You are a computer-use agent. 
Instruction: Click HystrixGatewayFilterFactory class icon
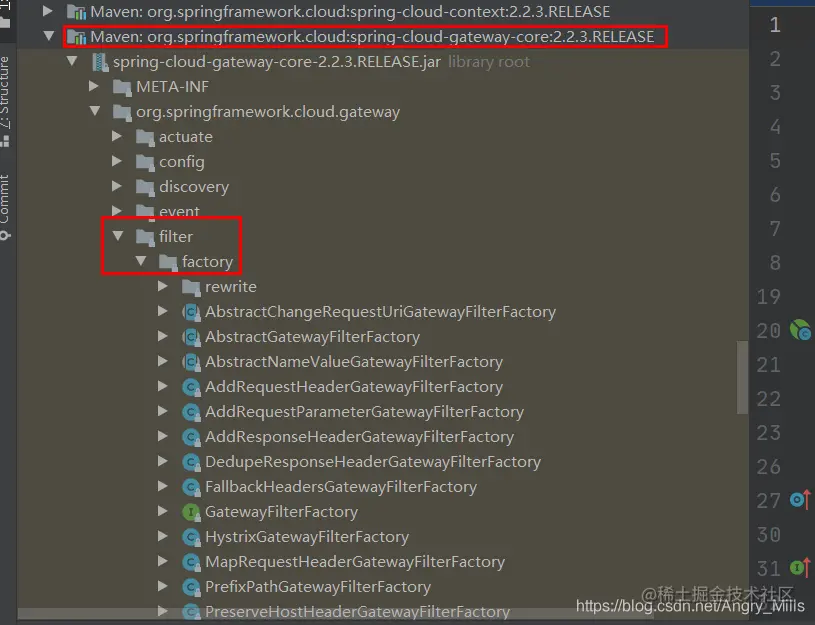point(191,537)
